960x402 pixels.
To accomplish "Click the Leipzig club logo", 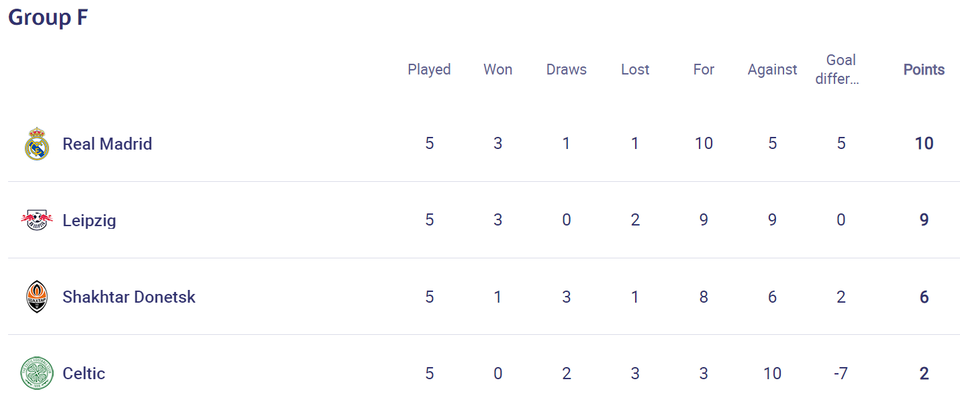I will click(37, 220).
